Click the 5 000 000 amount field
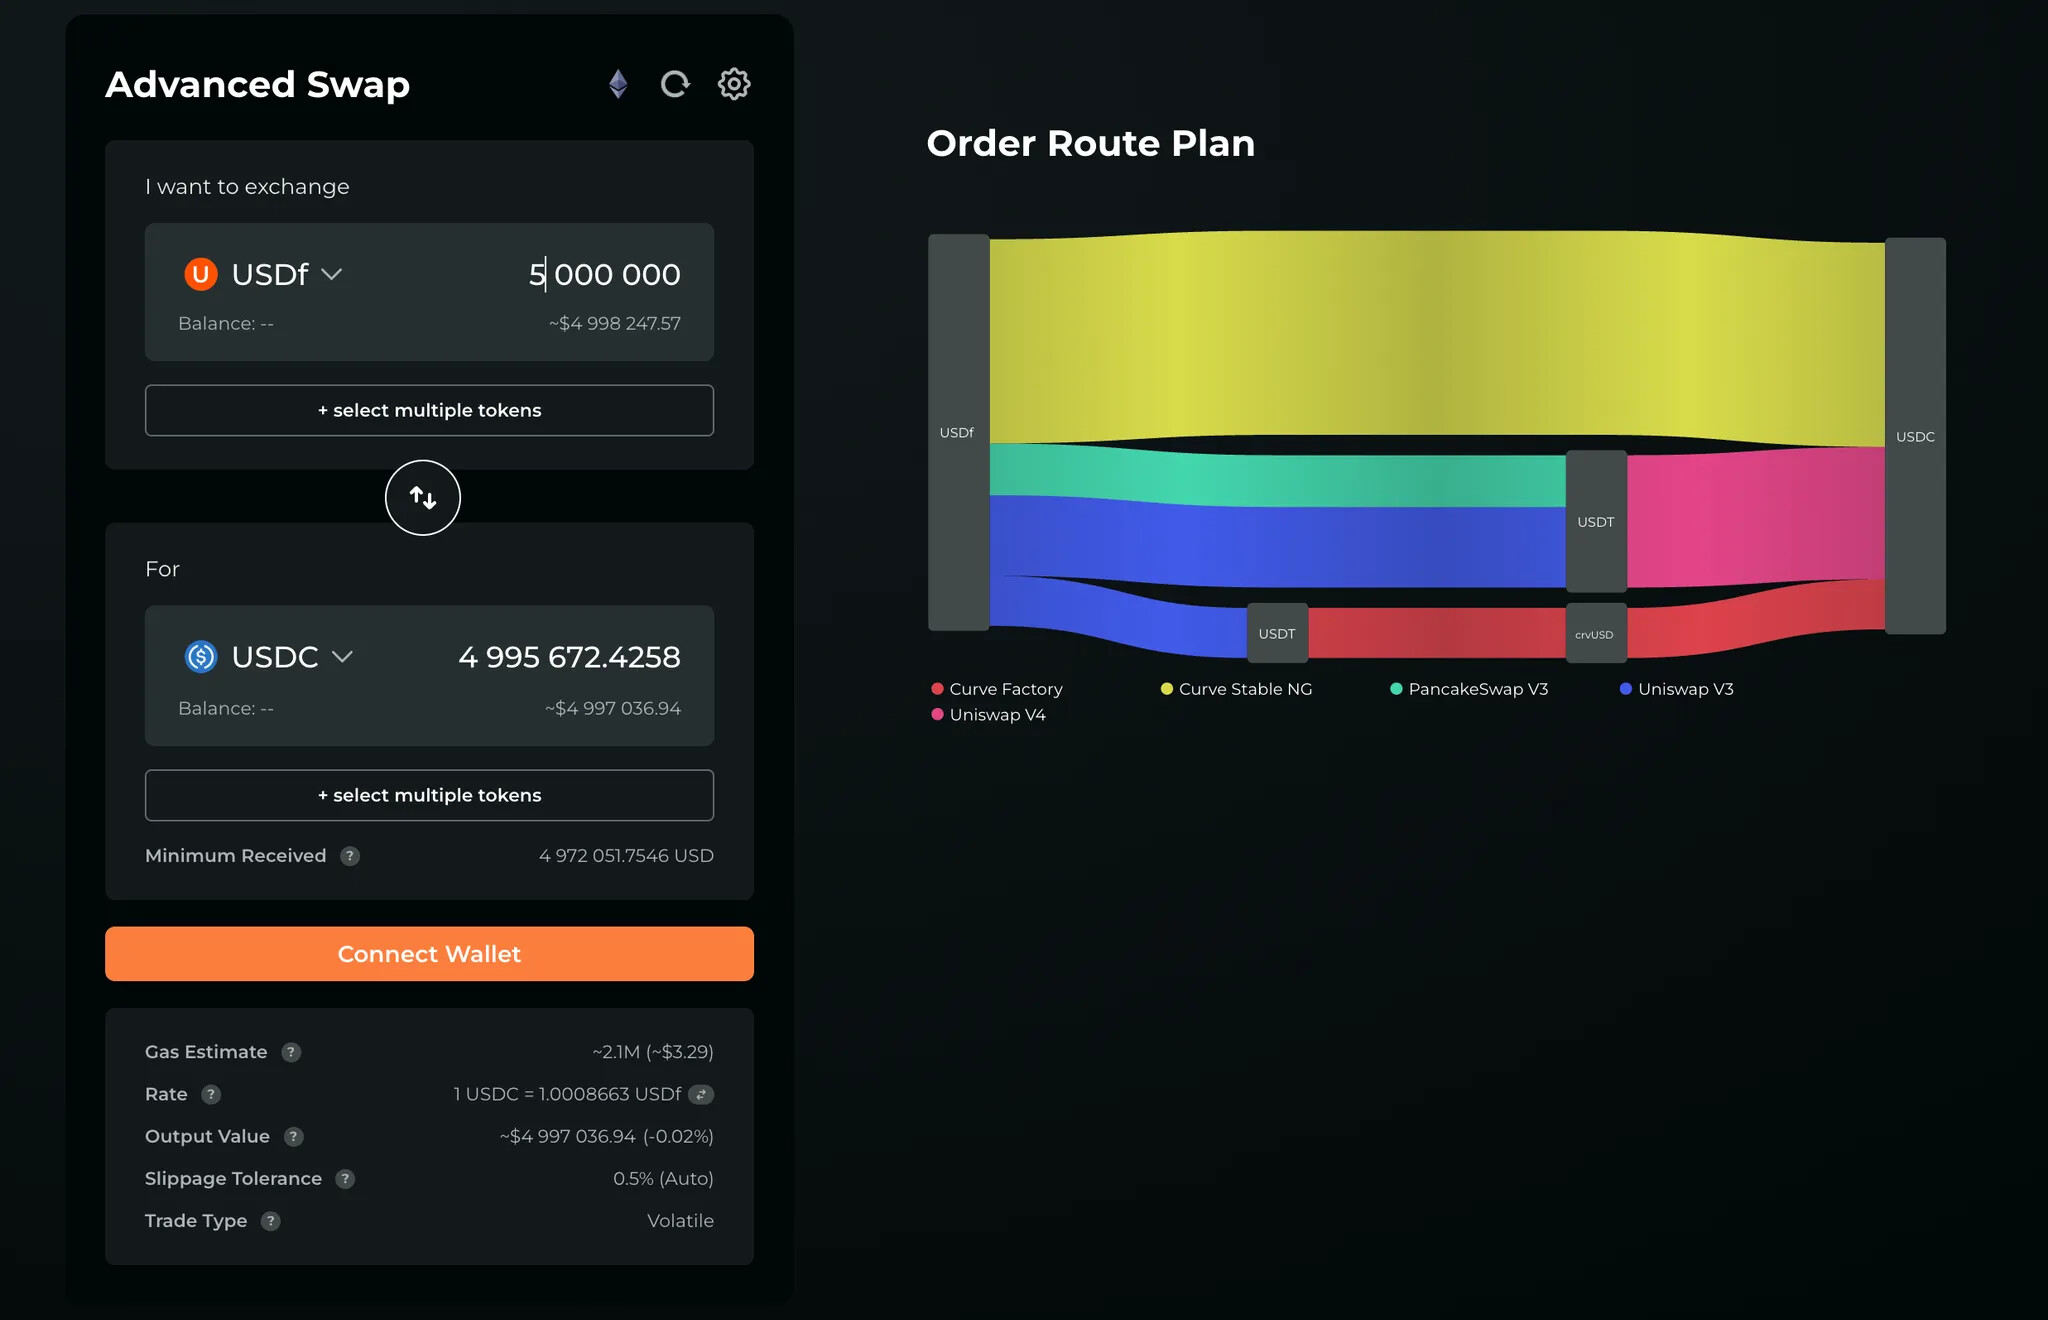The height and width of the screenshot is (1320, 2048). pos(604,274)
